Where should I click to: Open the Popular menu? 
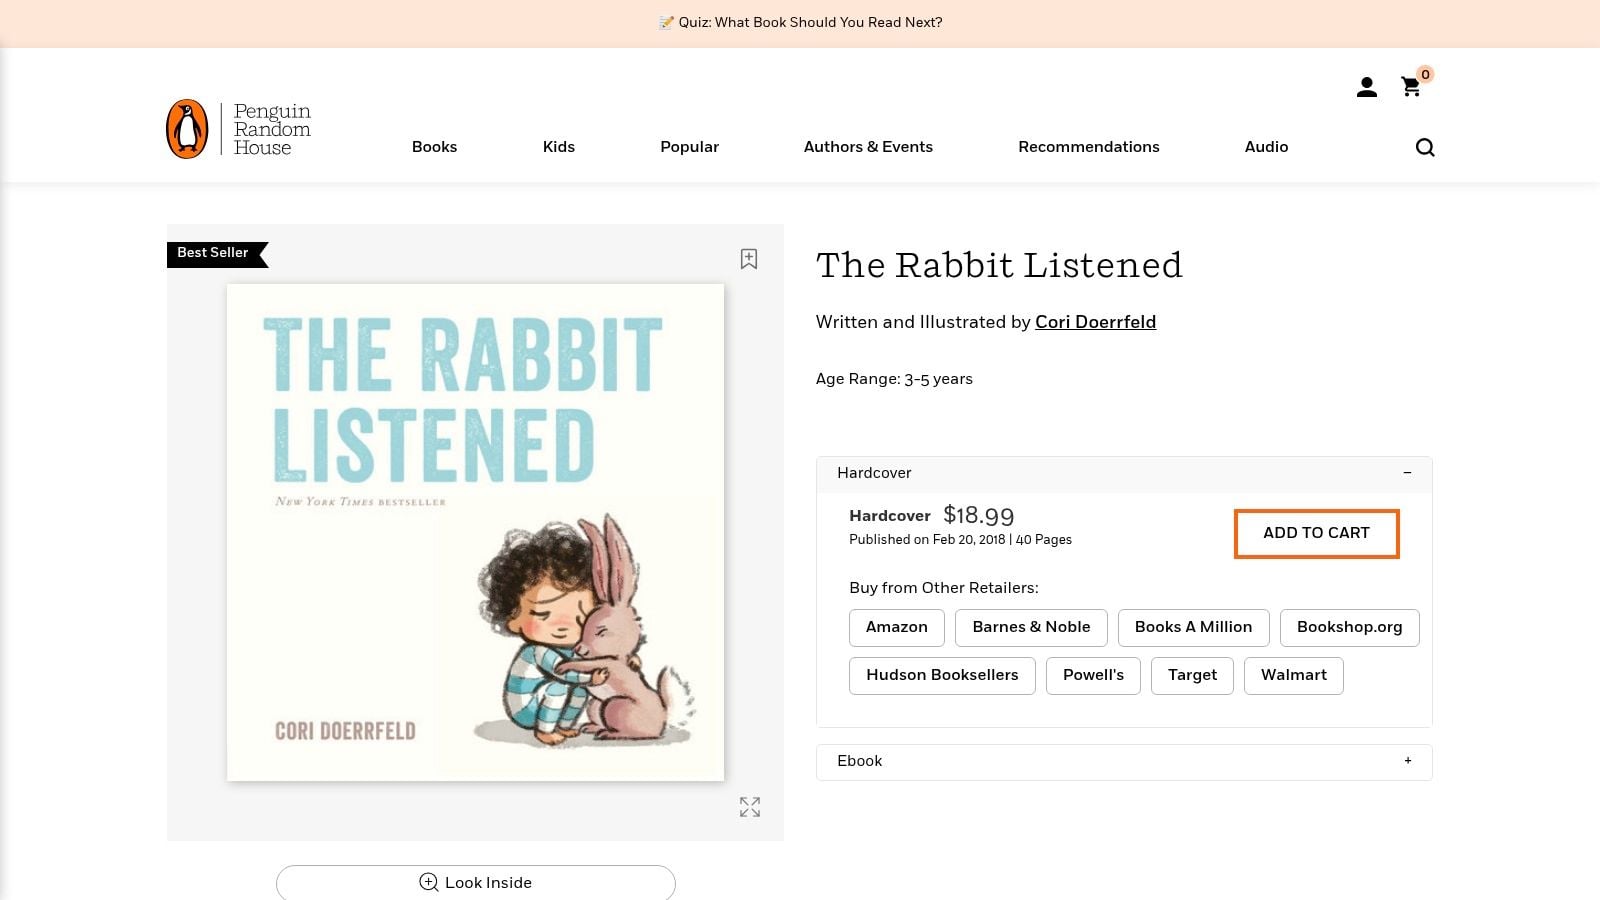(x=689, y=147)
